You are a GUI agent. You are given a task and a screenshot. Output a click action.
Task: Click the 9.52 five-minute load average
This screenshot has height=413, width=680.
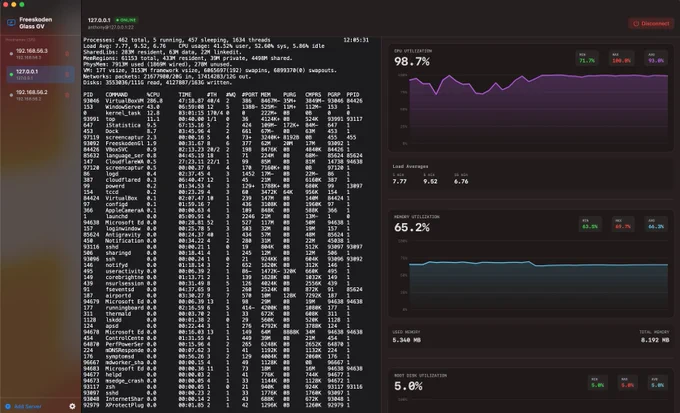pos(430,181)
